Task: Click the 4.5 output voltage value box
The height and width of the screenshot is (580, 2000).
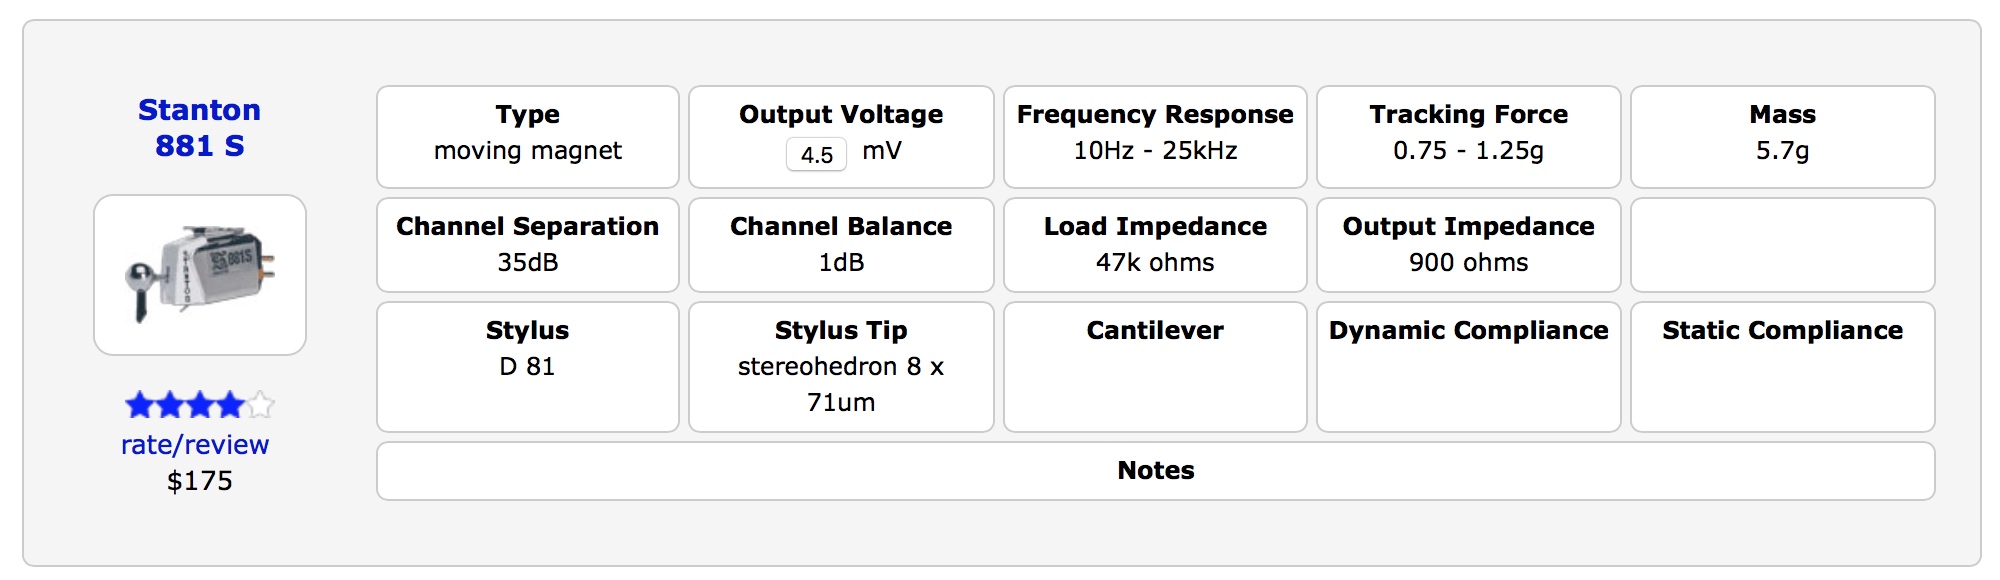Action: tap(816, 155)
